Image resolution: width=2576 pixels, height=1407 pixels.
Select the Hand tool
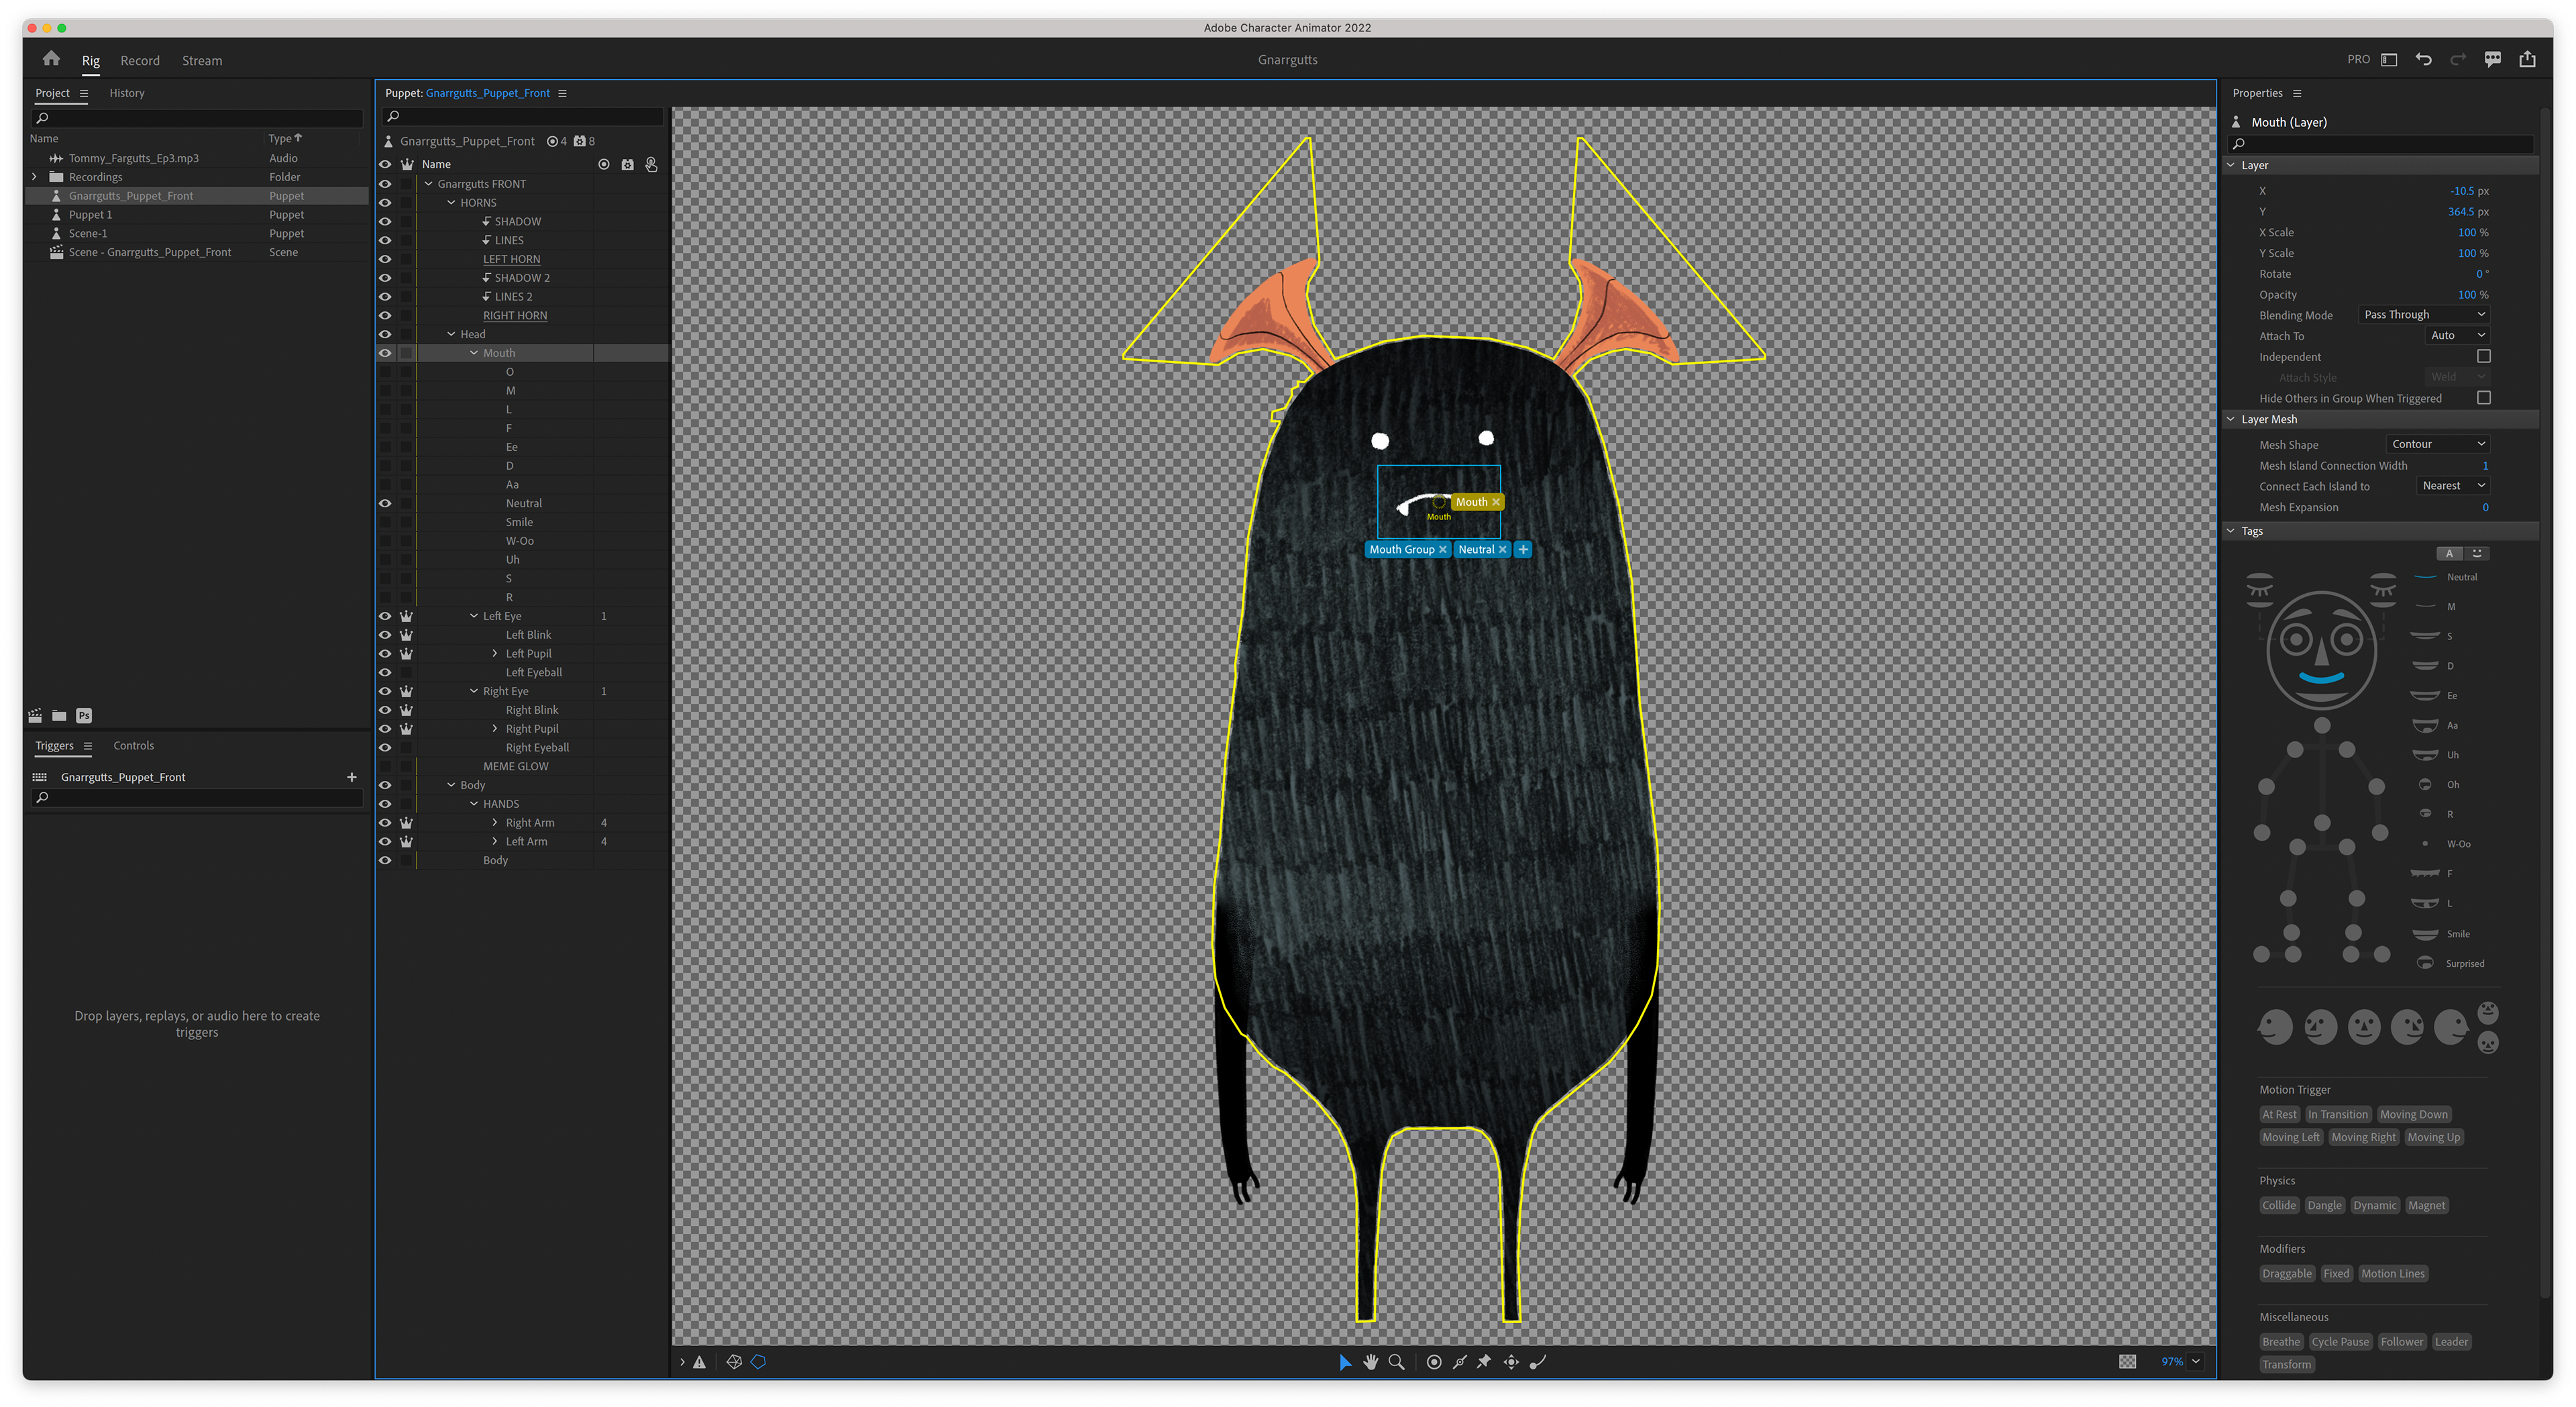[x=1371, y=1362]
